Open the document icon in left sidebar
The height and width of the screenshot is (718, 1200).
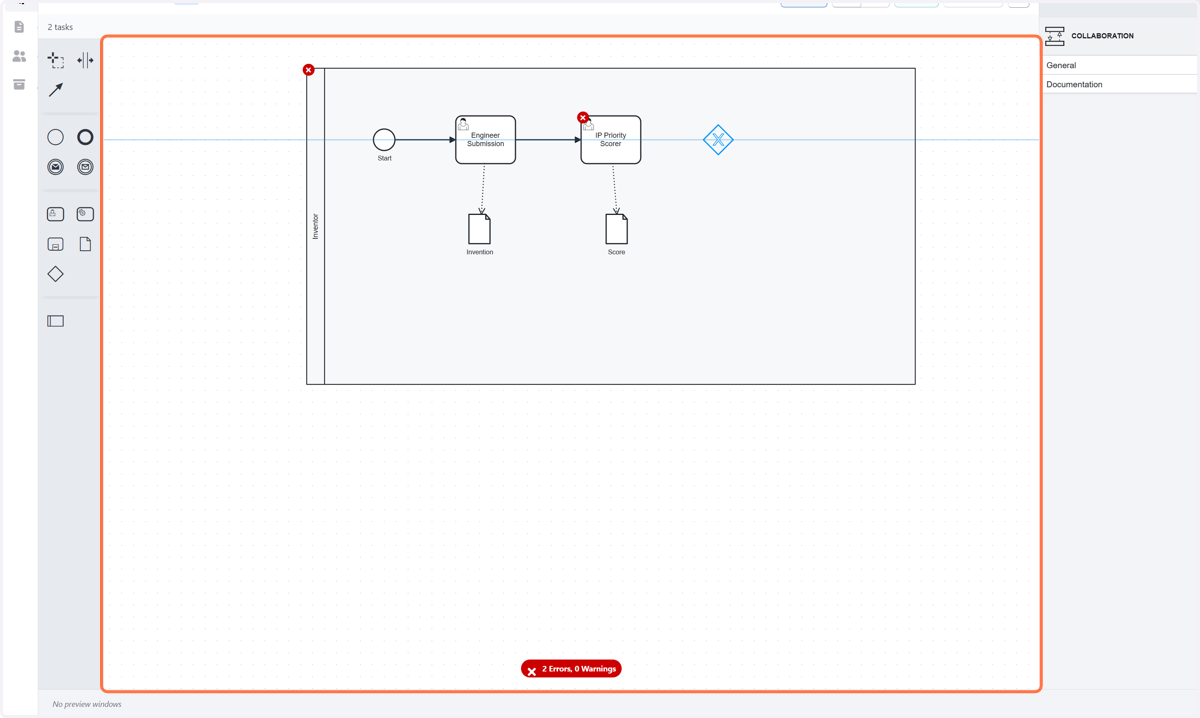pos(19,27)
